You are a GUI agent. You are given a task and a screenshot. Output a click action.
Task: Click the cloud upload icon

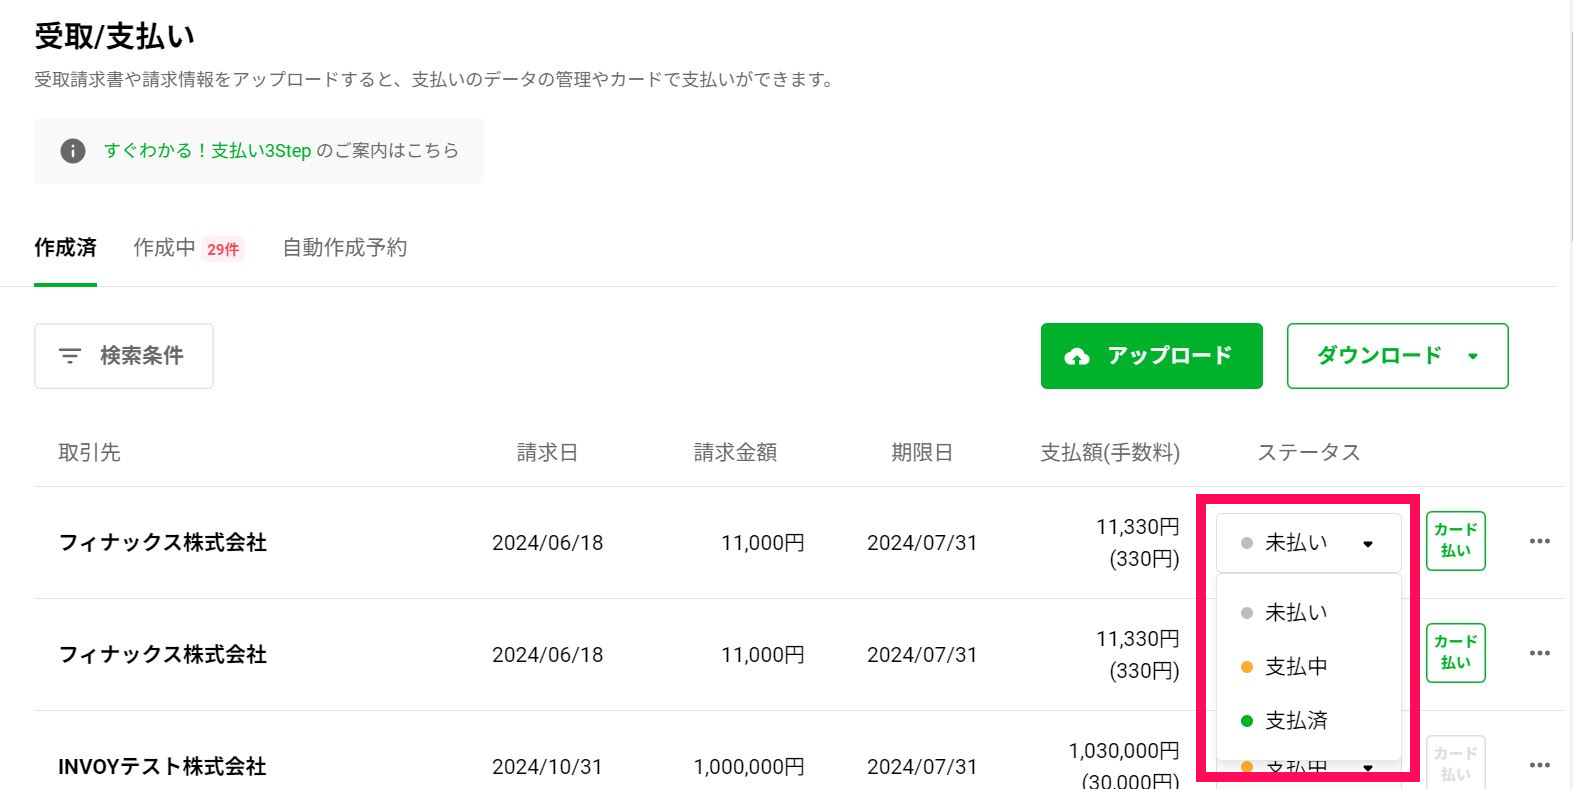(1077, 357)
